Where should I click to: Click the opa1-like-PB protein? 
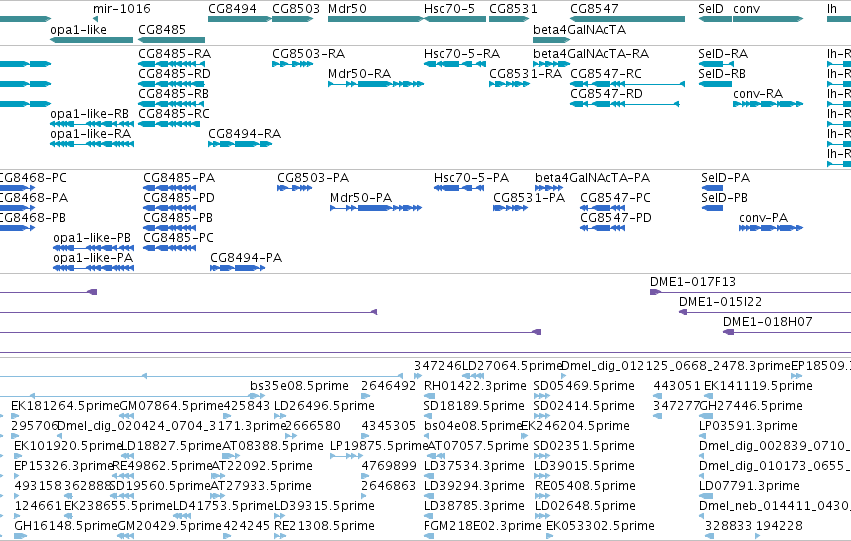coord(93,248)
